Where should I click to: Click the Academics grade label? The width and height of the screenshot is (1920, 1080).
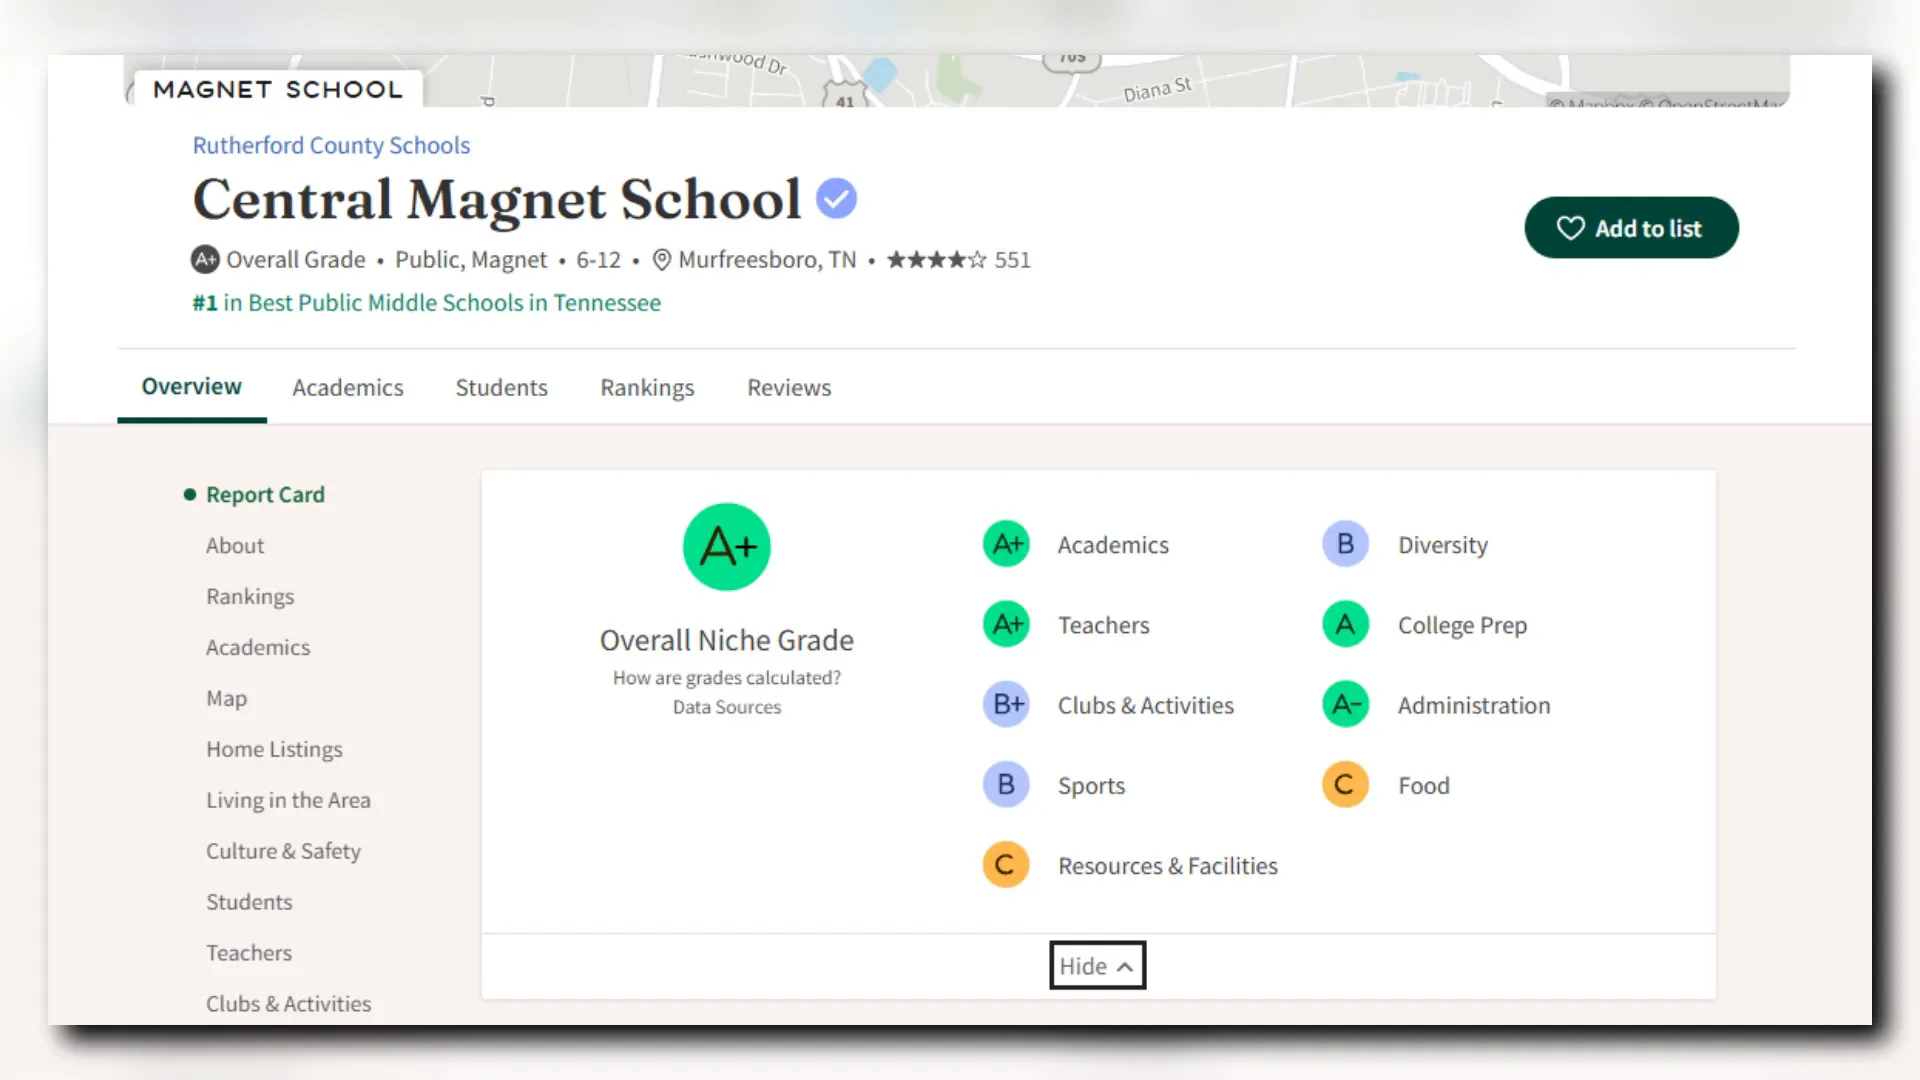coord(1113,545)
